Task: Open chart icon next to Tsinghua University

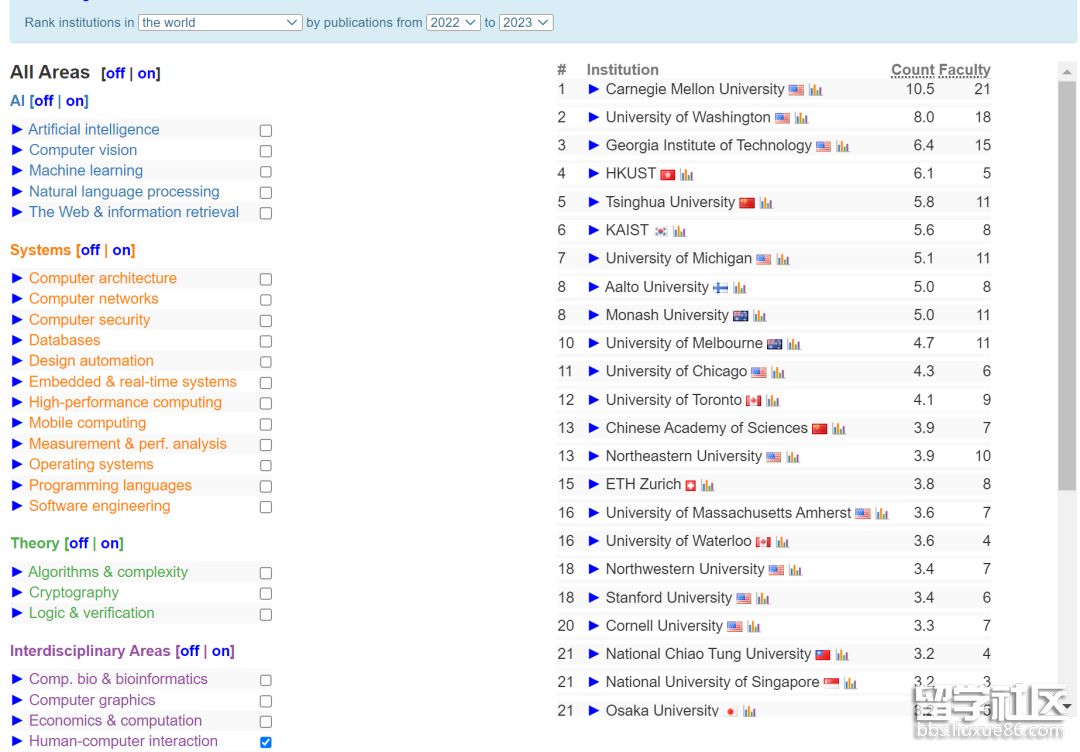Action: (x=766, y=203)
